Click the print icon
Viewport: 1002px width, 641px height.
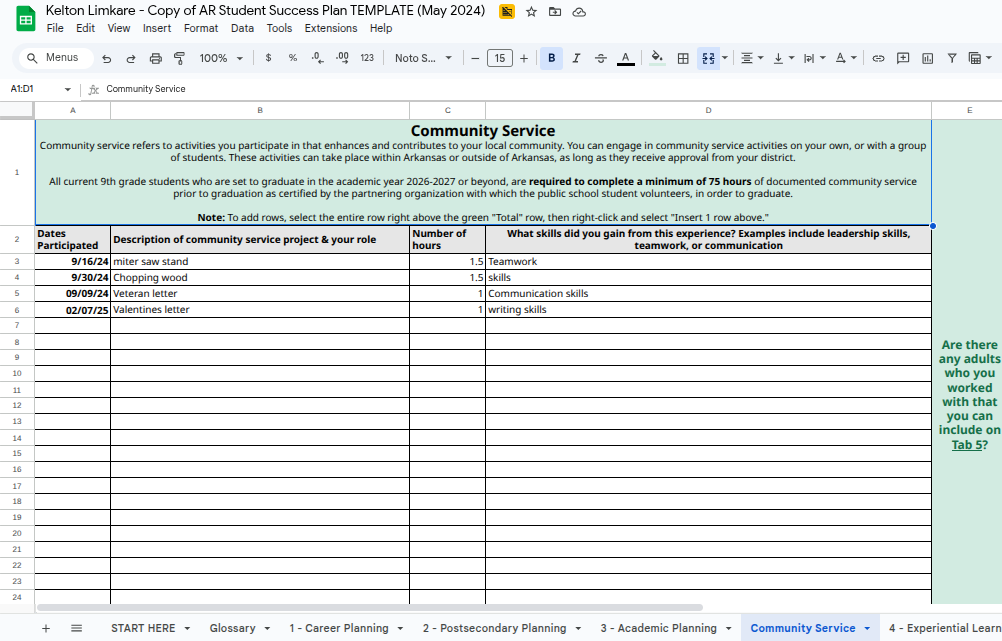pos(155,58)
